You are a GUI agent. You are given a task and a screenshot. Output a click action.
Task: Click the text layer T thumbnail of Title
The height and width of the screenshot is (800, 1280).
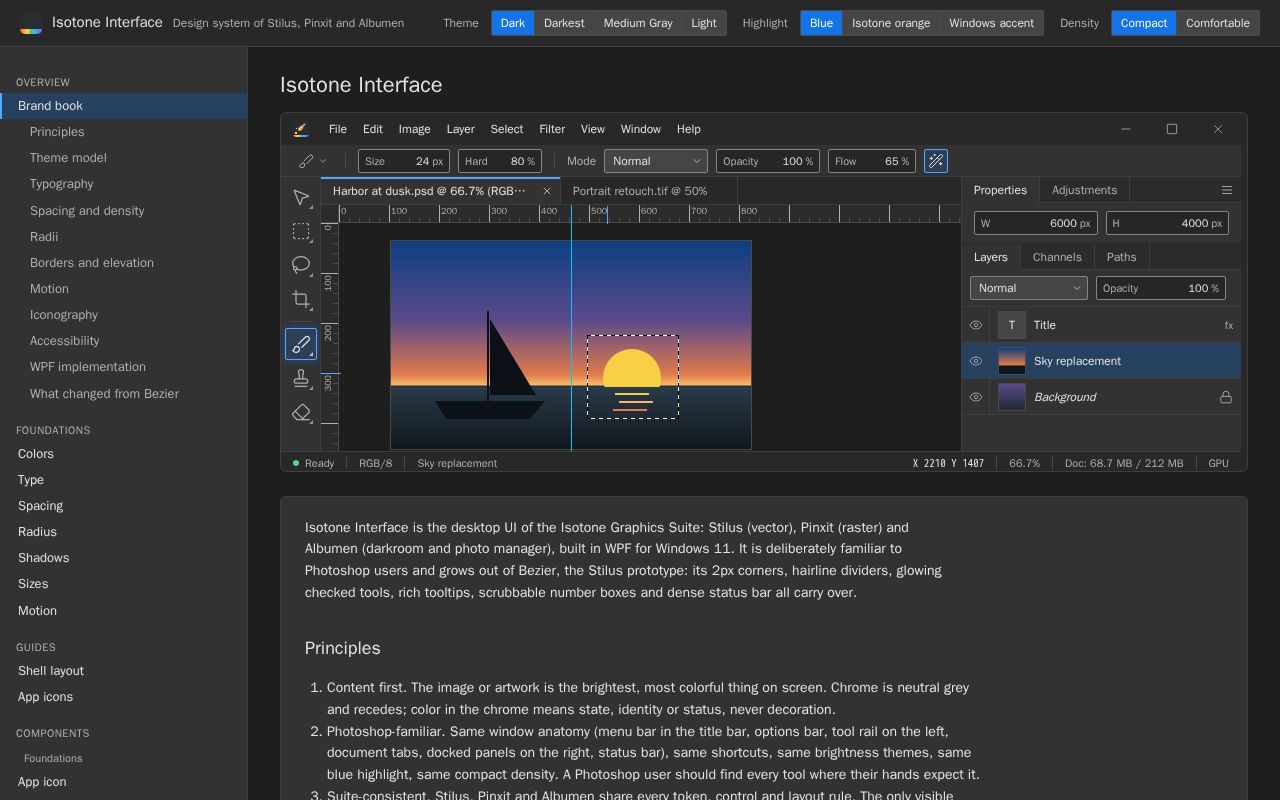(1012, 325)
